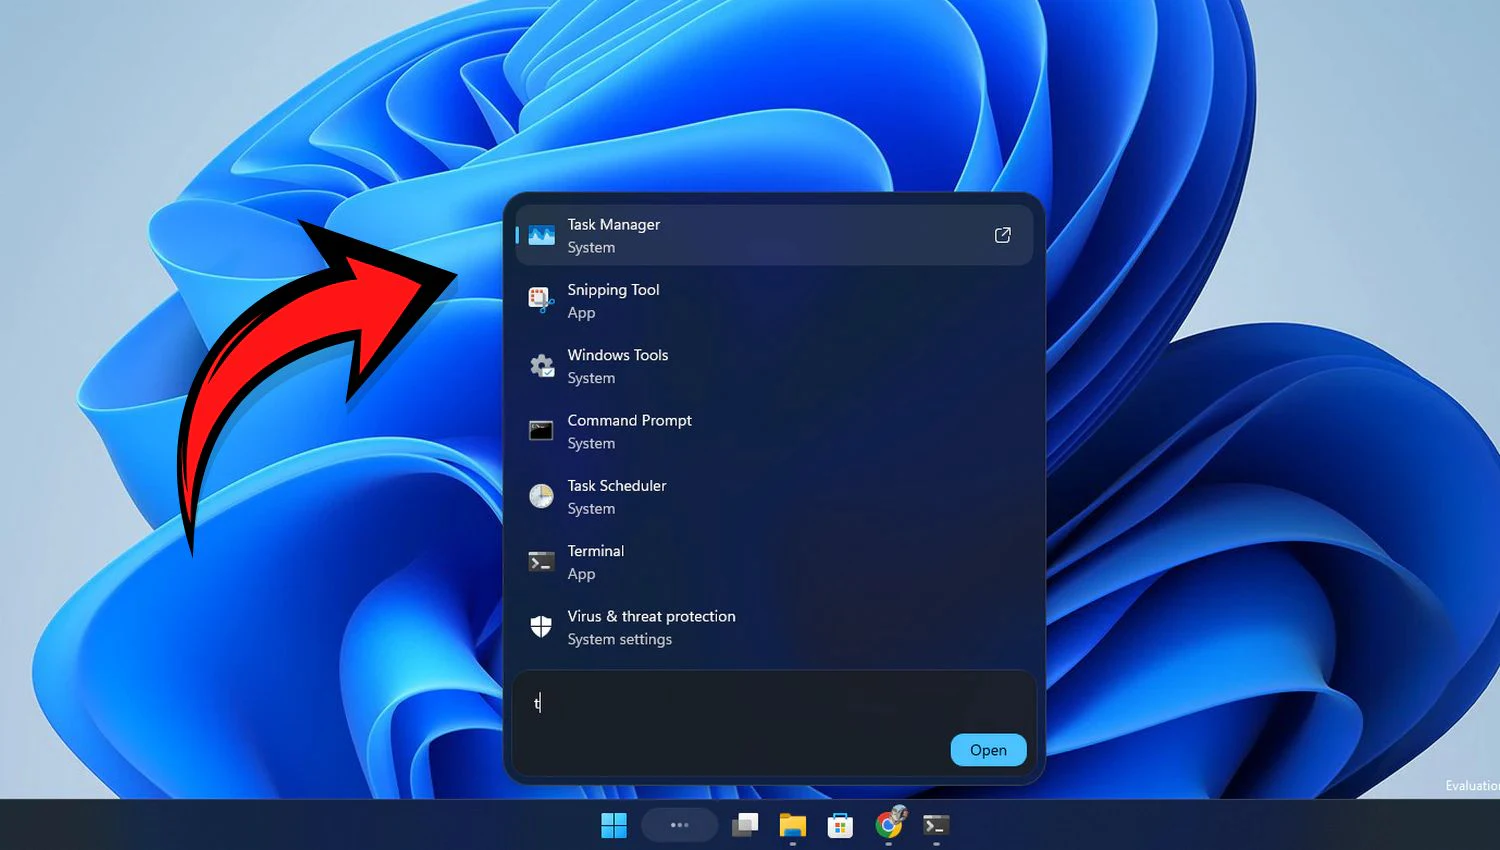Click the Windows Tools gear icon
Image resolution: width=1500 pixels, height=850 pixels.
[541, 366]
